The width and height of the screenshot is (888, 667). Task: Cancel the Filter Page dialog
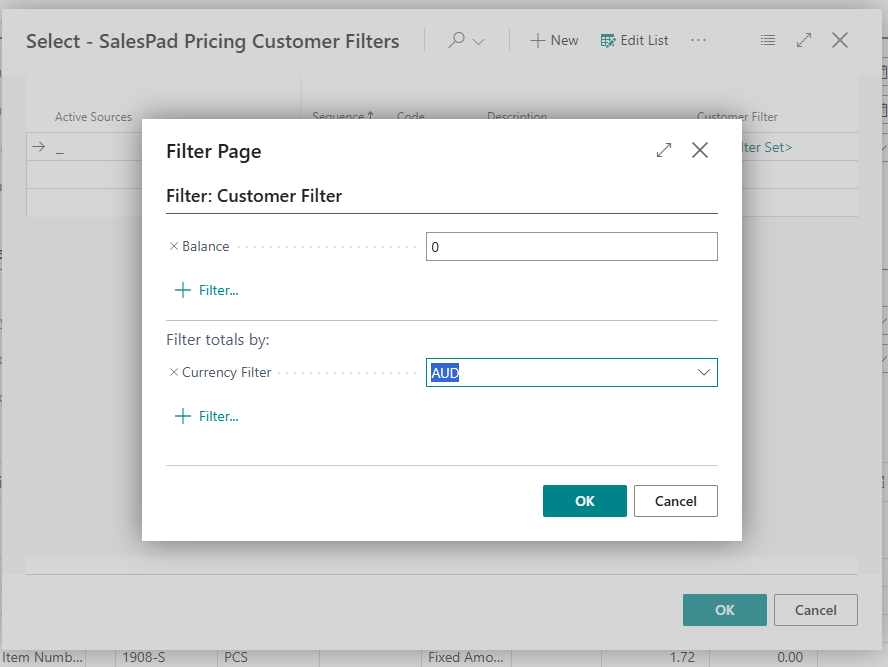(676, 501)
